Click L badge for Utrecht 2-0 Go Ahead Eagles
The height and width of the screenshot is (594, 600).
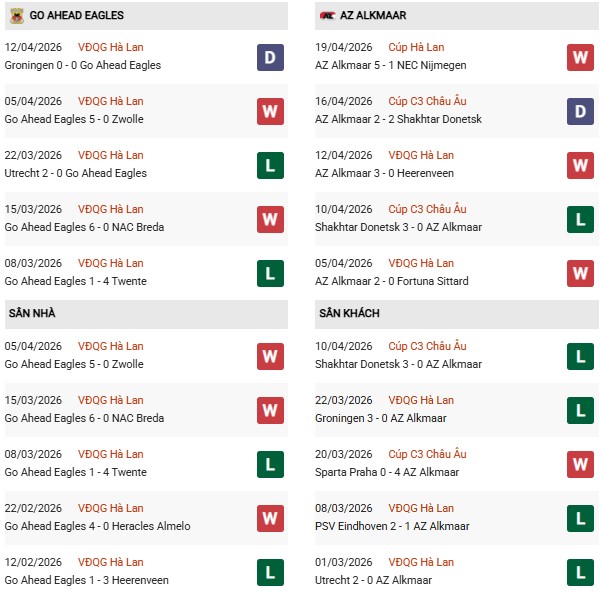point(270,165)
